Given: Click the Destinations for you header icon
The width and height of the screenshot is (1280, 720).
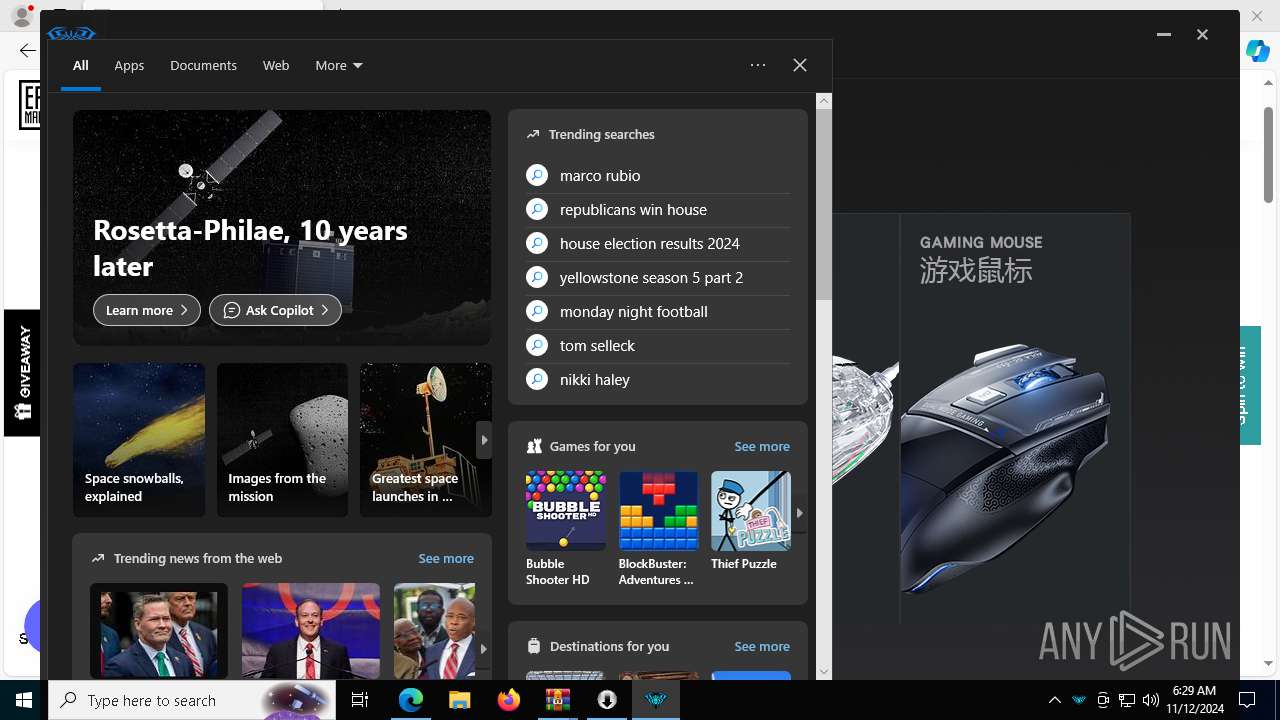Looking at the screenshot, I should click(x=534, y=646).
